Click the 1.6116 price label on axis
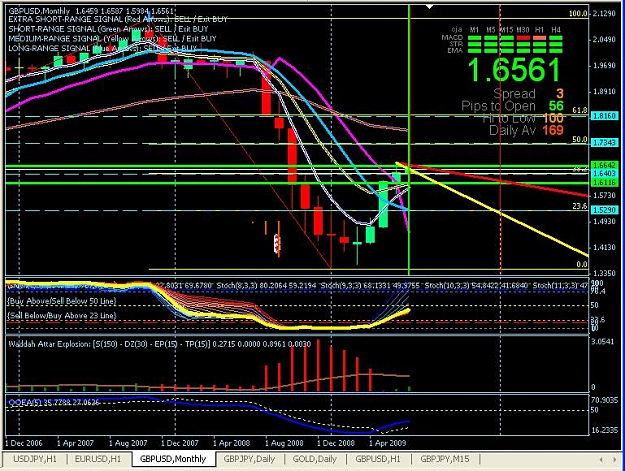Screen dimensions: 625x471 (x=604, y=182)
